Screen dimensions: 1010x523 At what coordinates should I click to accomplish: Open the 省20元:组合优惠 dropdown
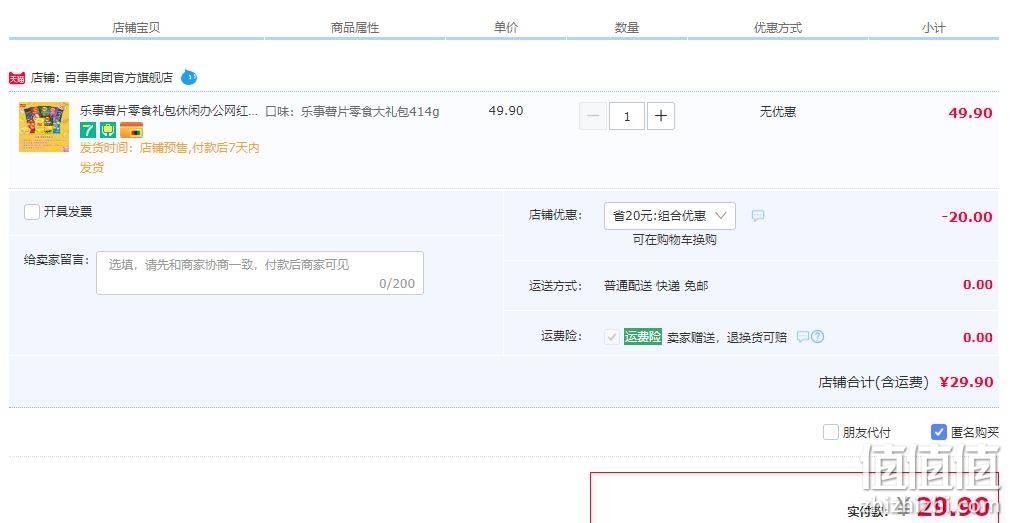tap(670, 216)
